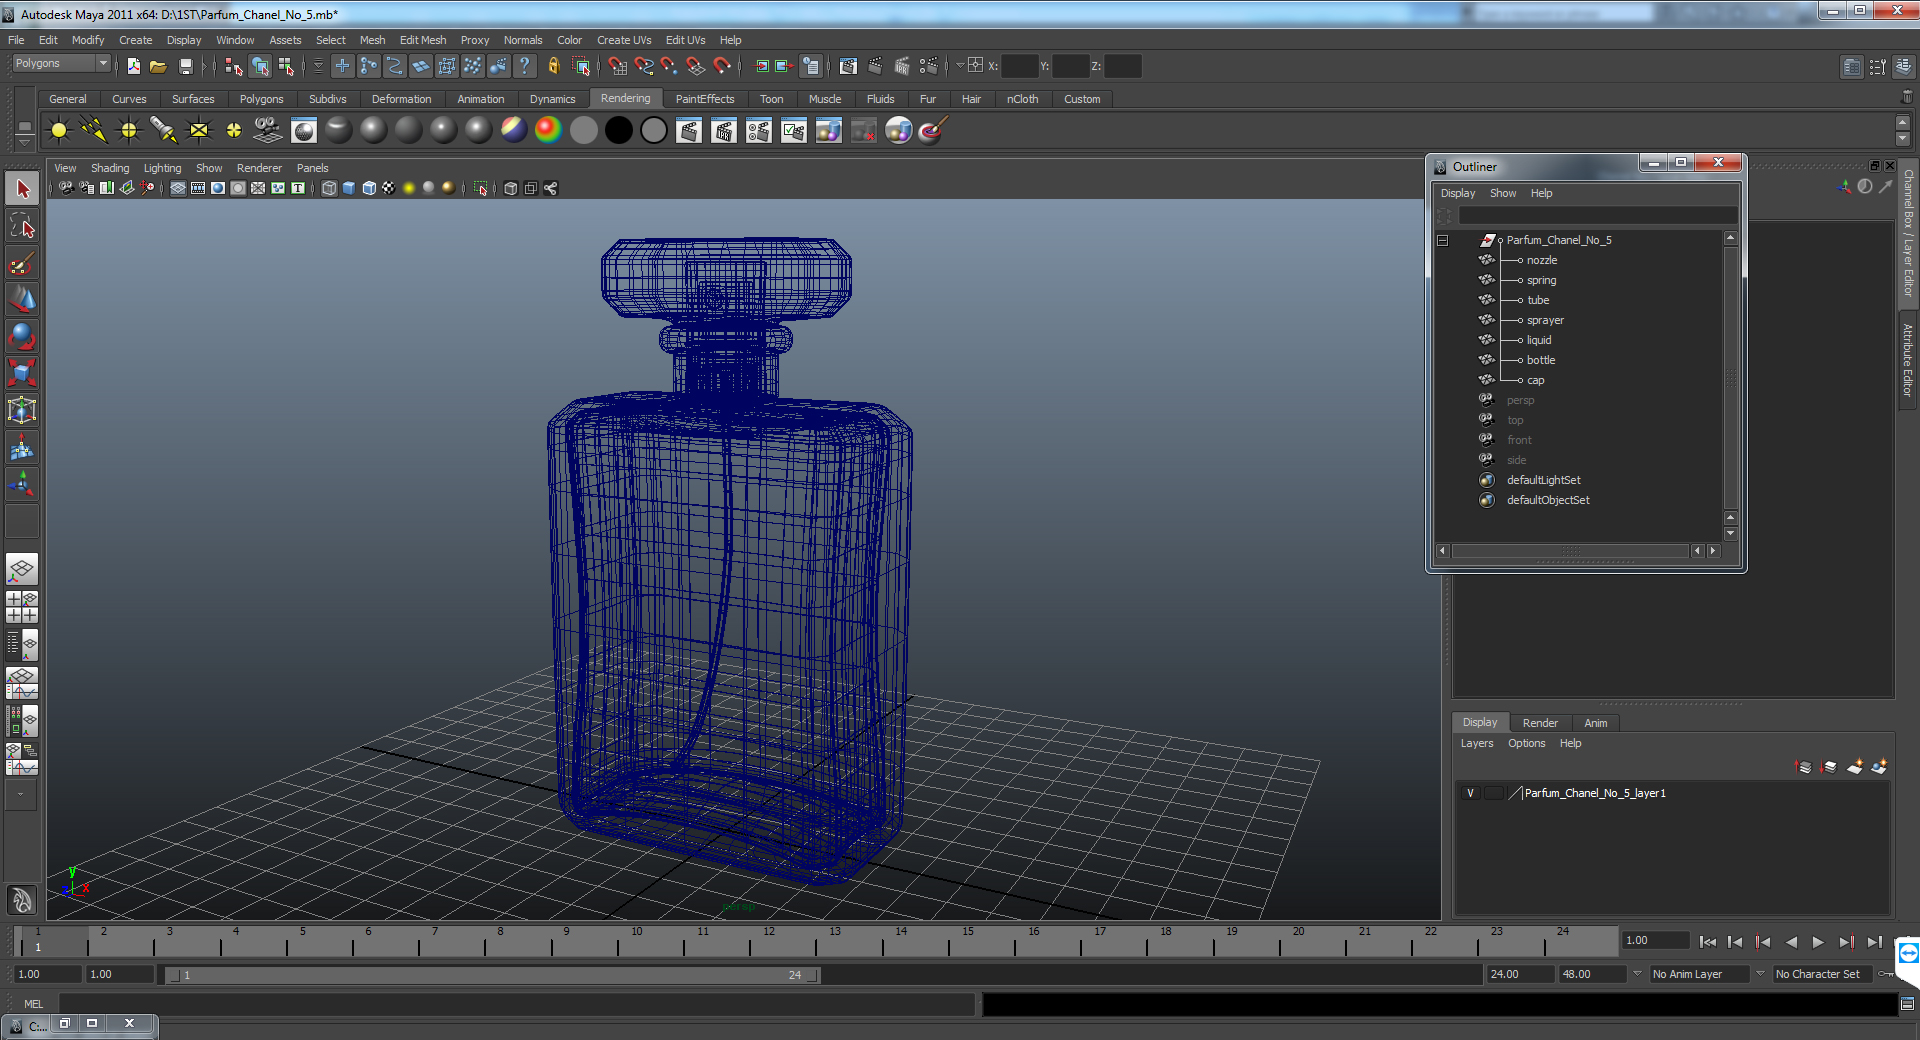Select the bottle node in Outliner

click(1541, 360)
